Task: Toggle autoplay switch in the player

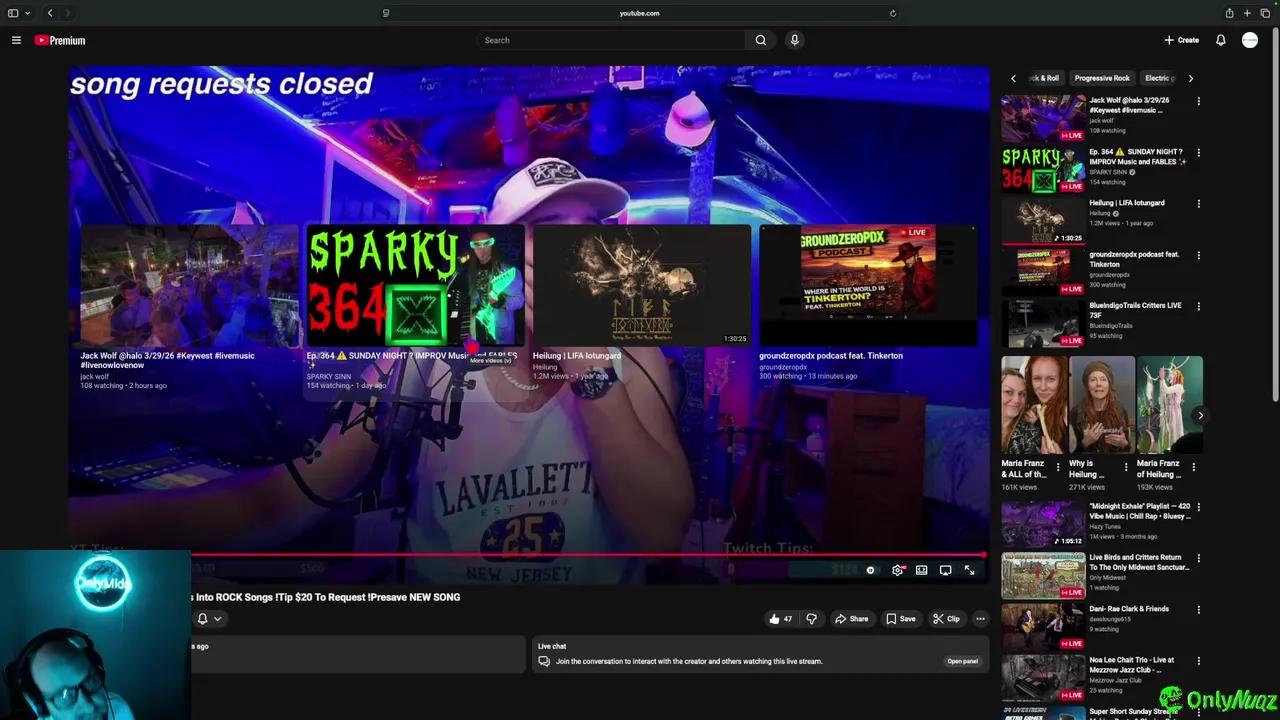Action: 870,570
